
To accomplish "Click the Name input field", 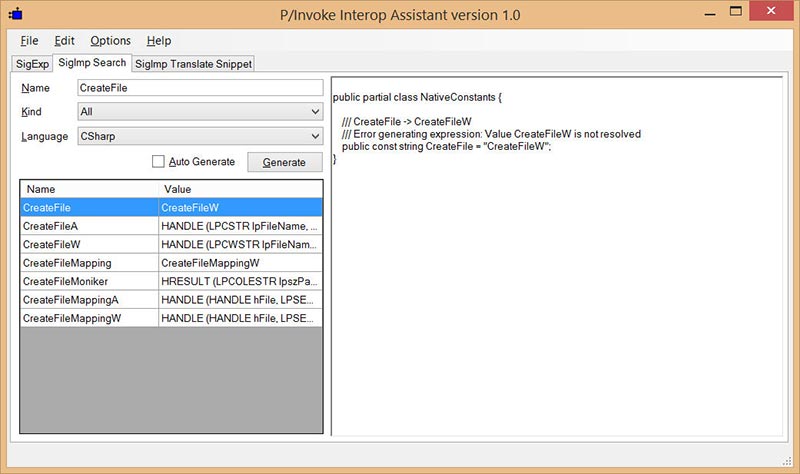I will tap(199, 88).
